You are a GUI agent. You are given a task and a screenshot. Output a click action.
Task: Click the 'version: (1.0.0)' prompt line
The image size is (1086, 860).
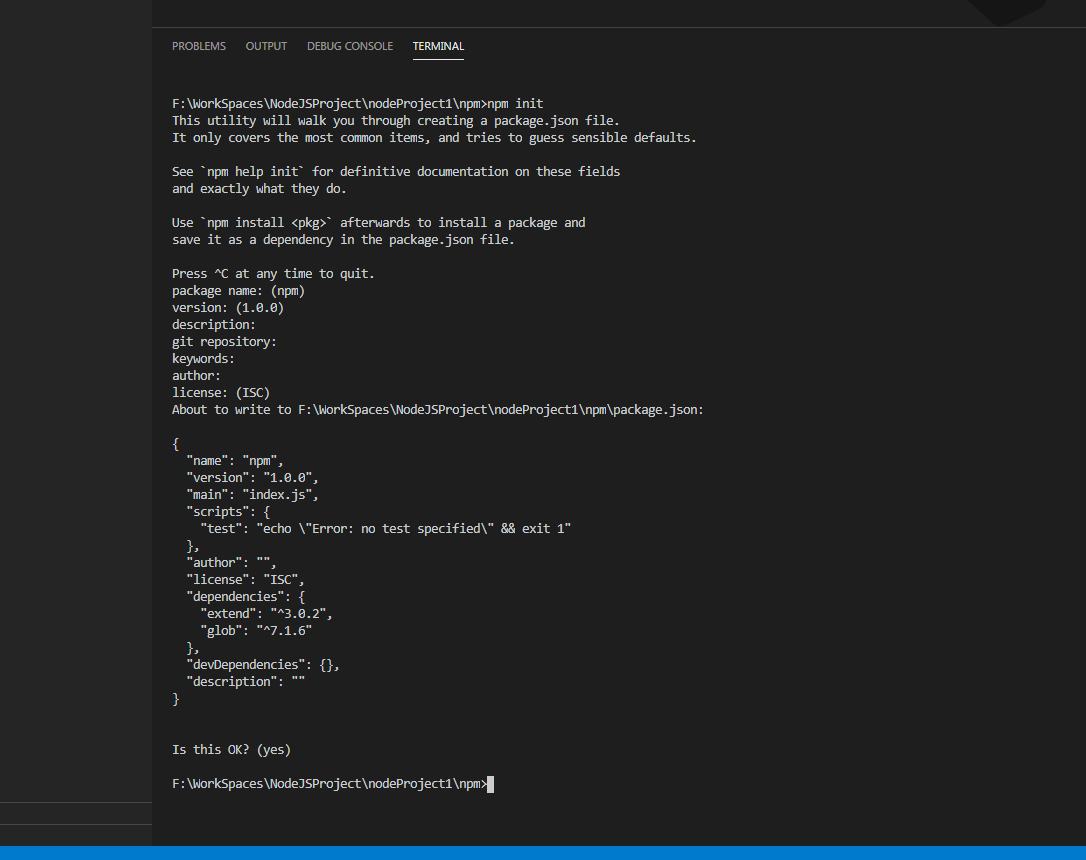[228, 307]
